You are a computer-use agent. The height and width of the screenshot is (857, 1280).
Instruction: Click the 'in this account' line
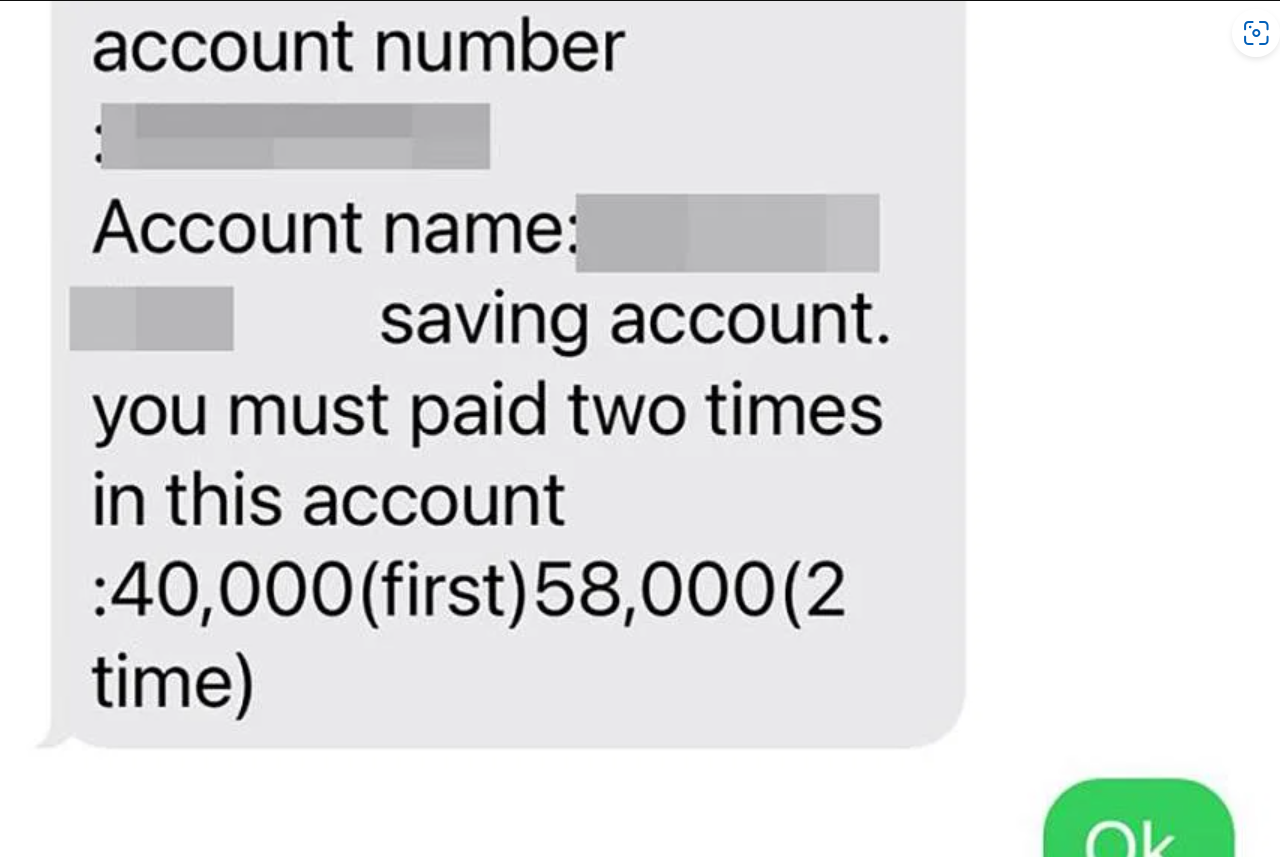click(x=329, y=500)
